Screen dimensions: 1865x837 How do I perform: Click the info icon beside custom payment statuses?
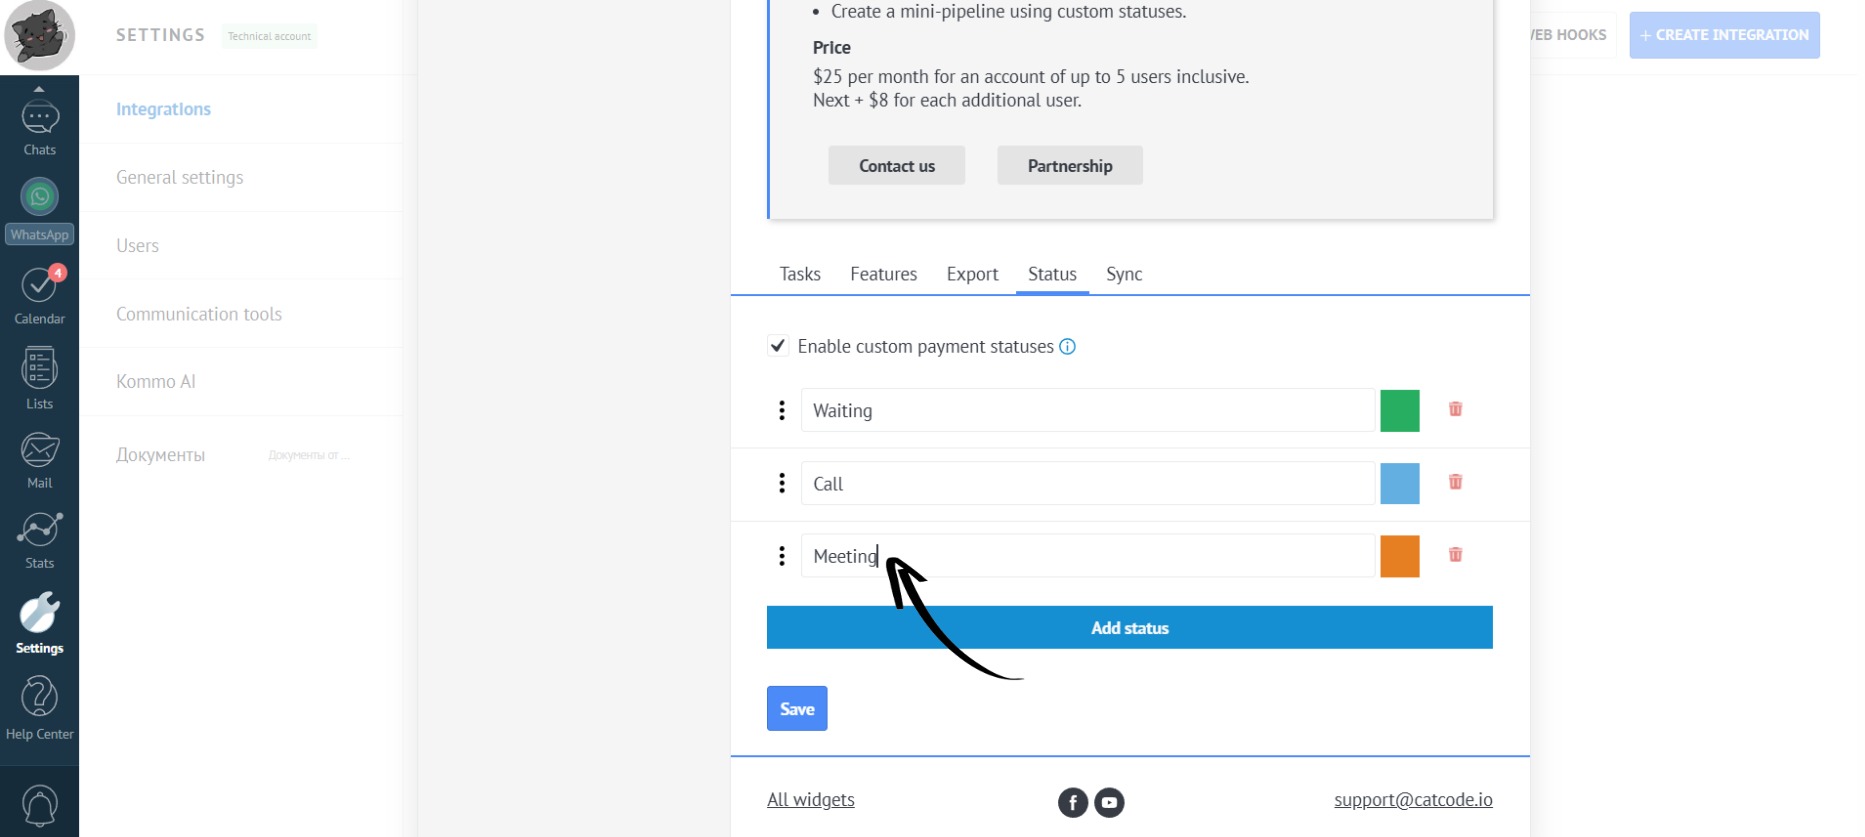pos(1067,347)
